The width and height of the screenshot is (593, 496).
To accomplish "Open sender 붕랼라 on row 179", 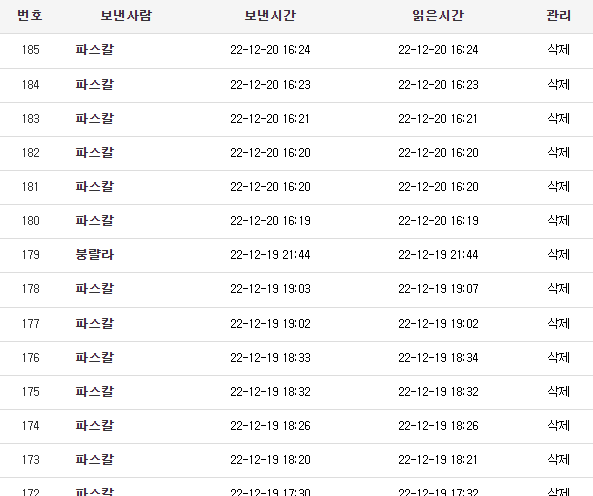I will 95,254.
